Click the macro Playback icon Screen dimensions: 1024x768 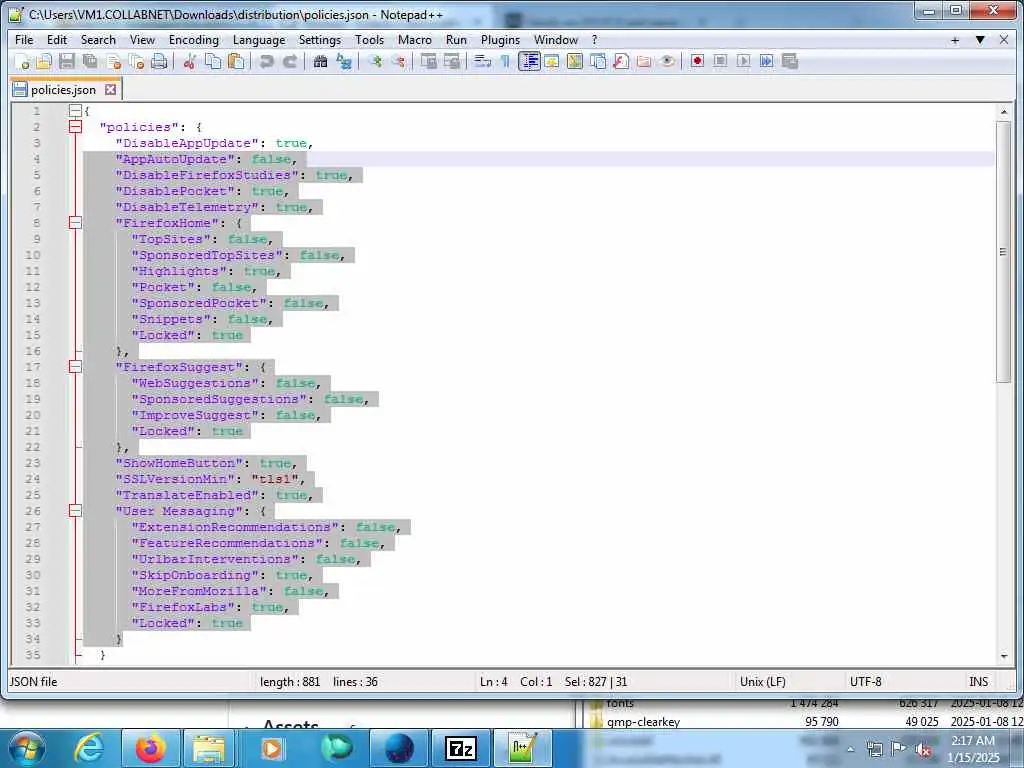click(x=743, y=61)
